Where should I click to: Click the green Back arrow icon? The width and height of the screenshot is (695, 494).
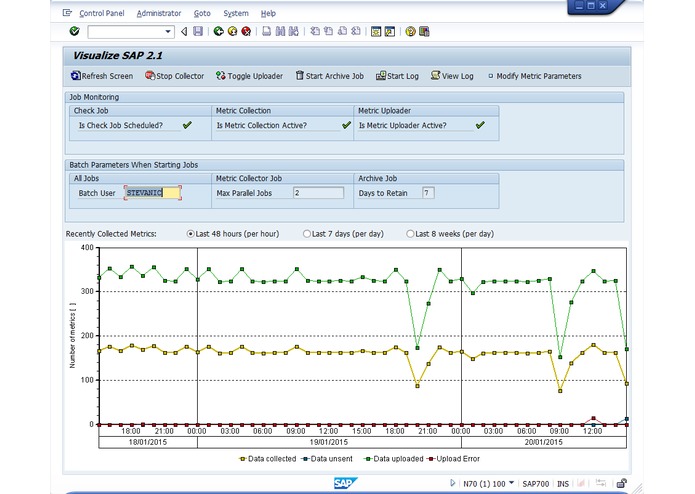(x=218, y=31)
